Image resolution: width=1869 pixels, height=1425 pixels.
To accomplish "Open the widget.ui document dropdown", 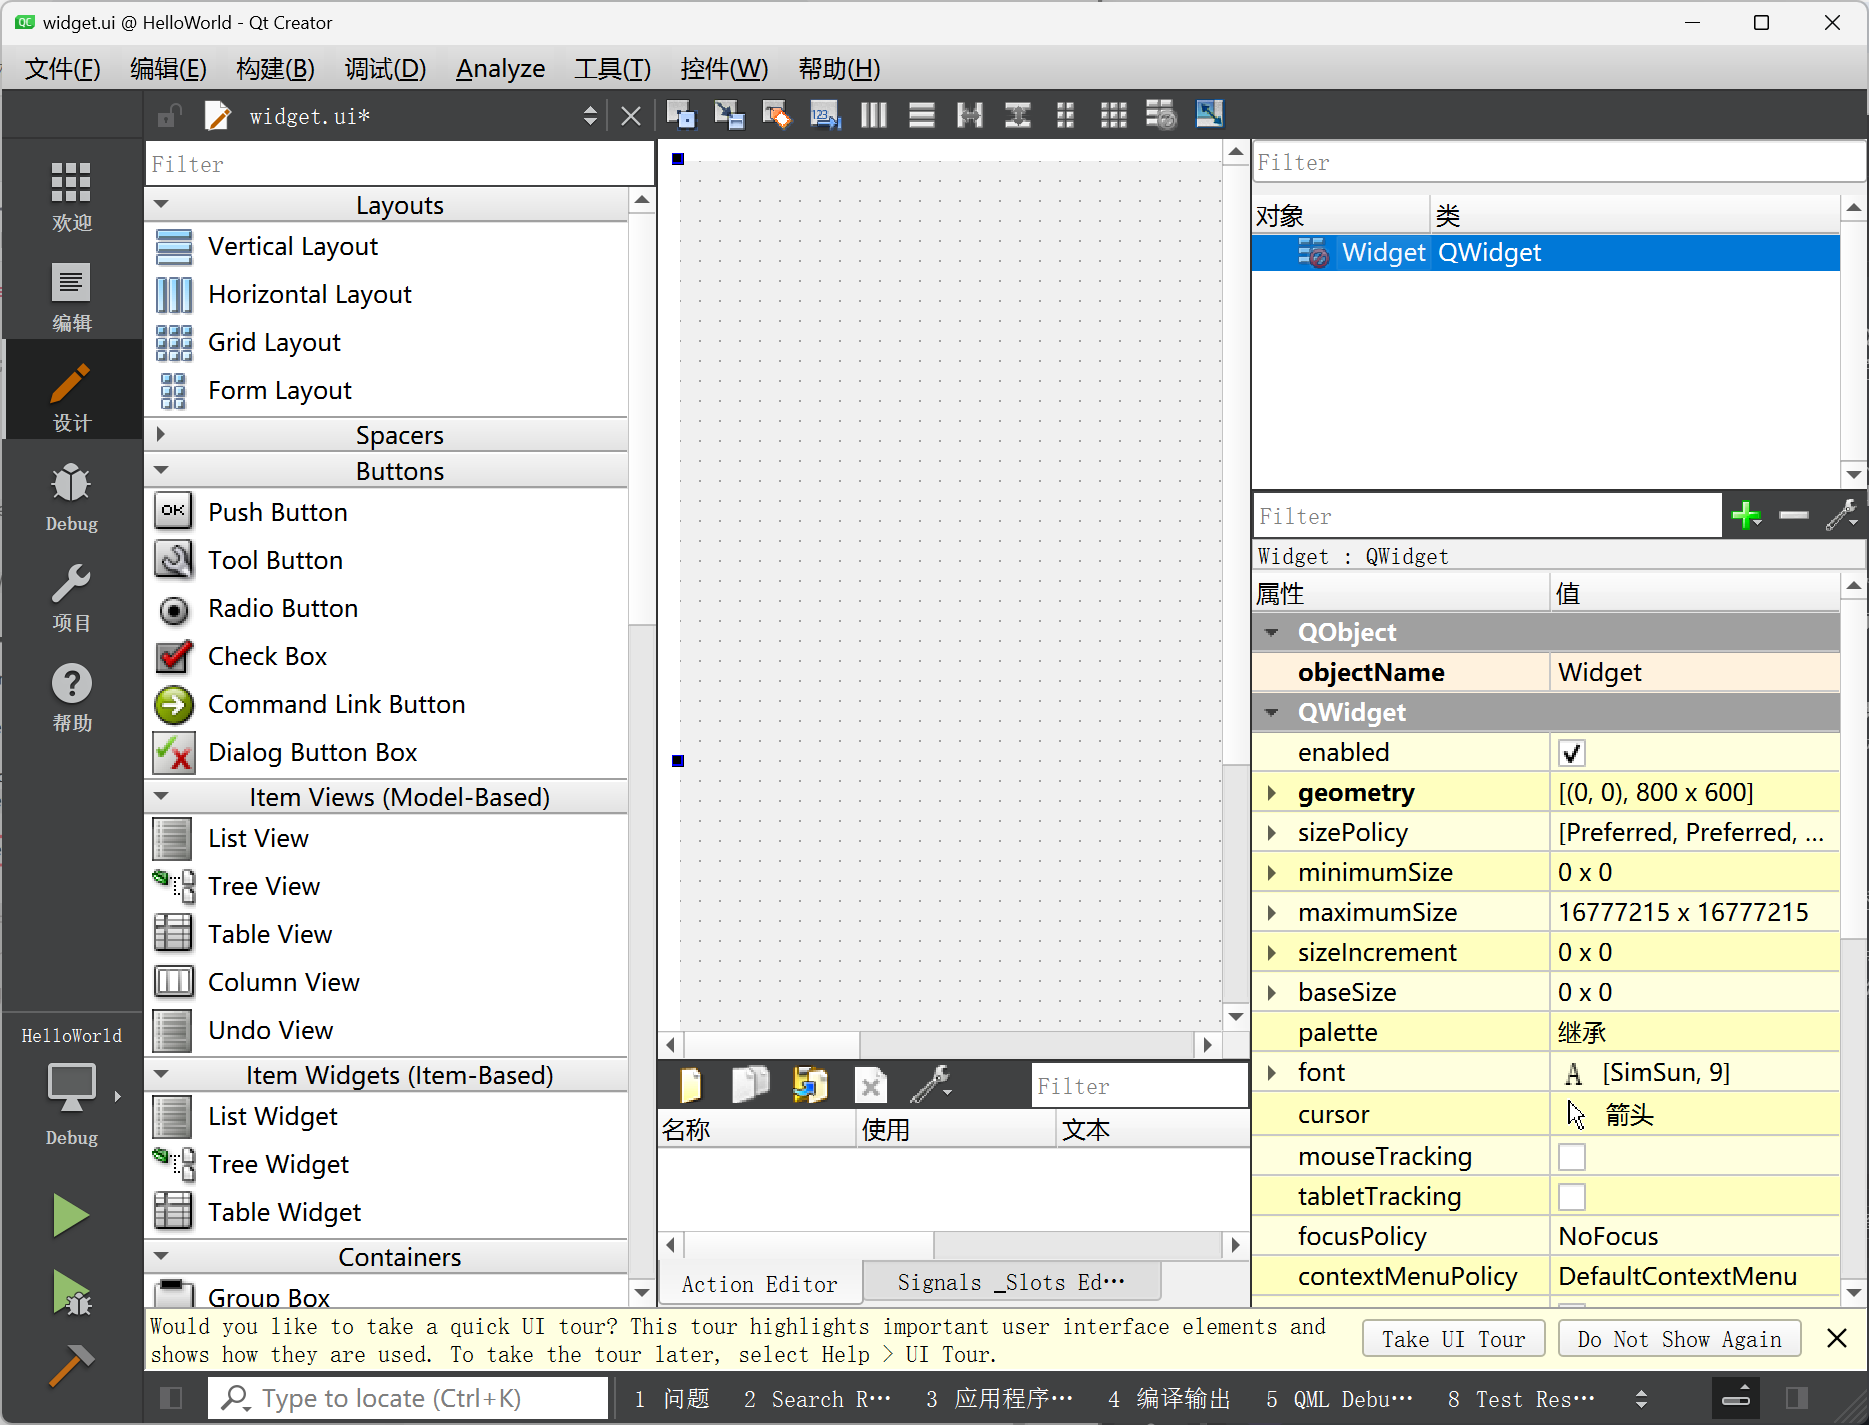I will click(x=590, y=116).
